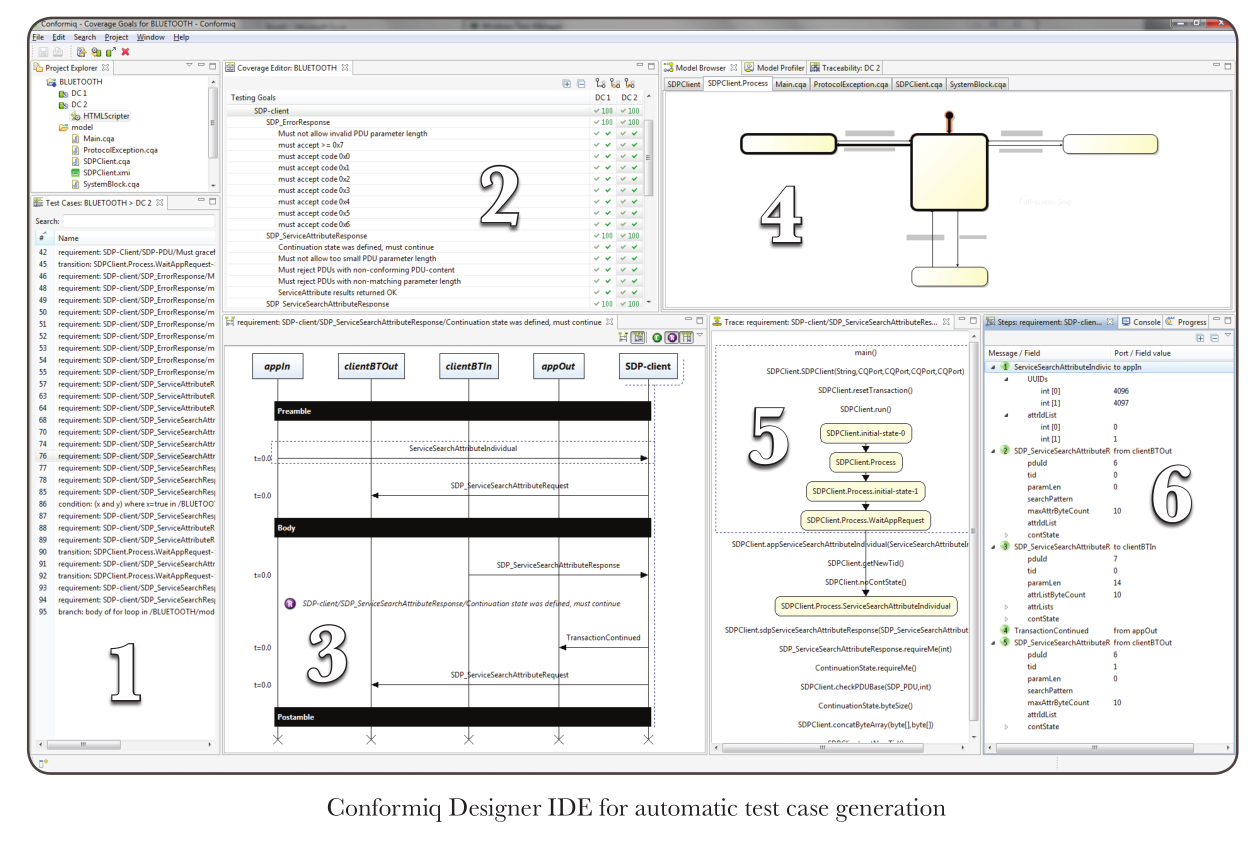Toggle DC 1 checkmark for 'must accept code 0x0'

click(x=601, y=156)
